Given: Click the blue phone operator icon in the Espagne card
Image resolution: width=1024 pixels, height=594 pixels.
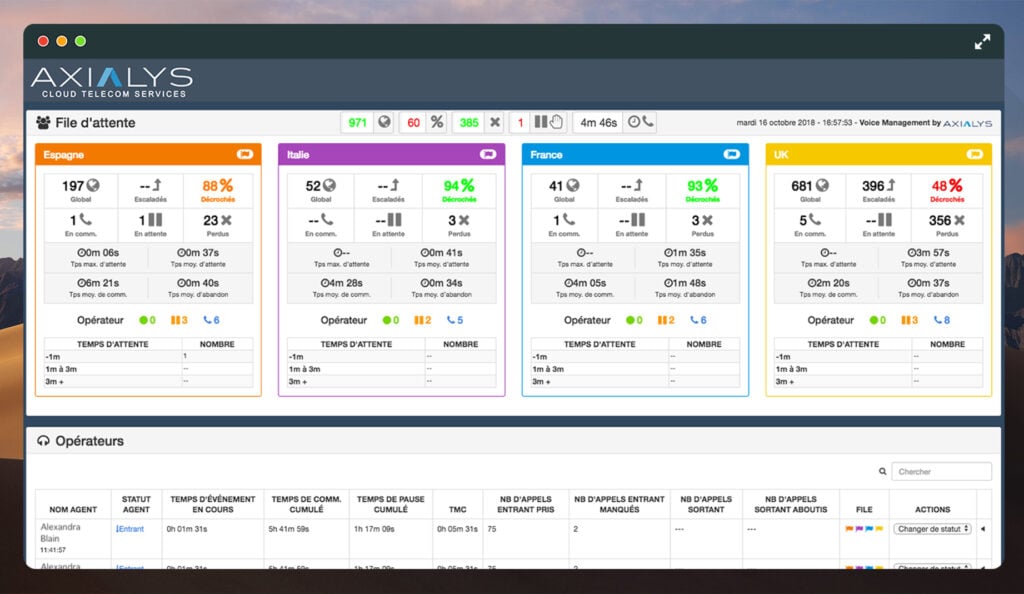Looking at the screenshot, I should coord(207,320).
